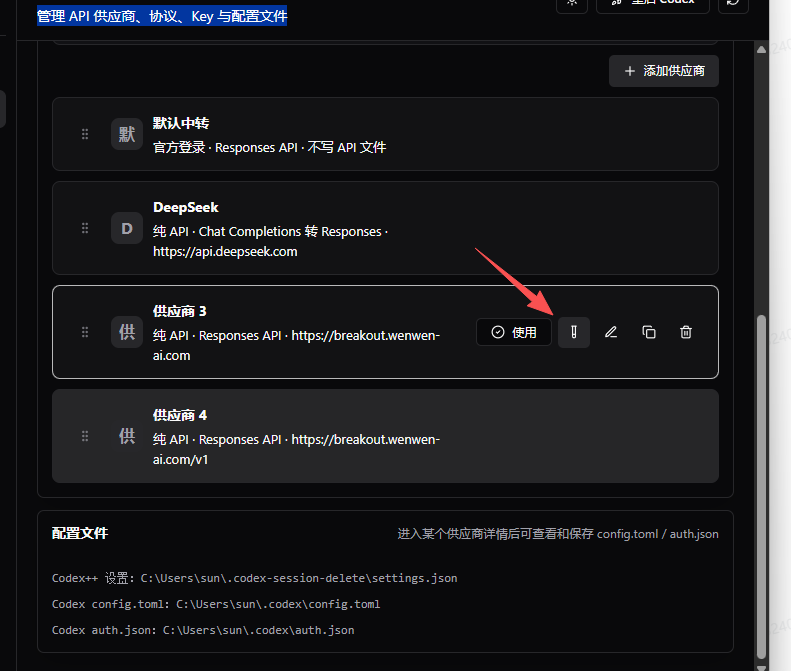Screen dimensions: 791x671
Task: Select the 供应商 4 provider card
Action: click(x=385, y=436)
